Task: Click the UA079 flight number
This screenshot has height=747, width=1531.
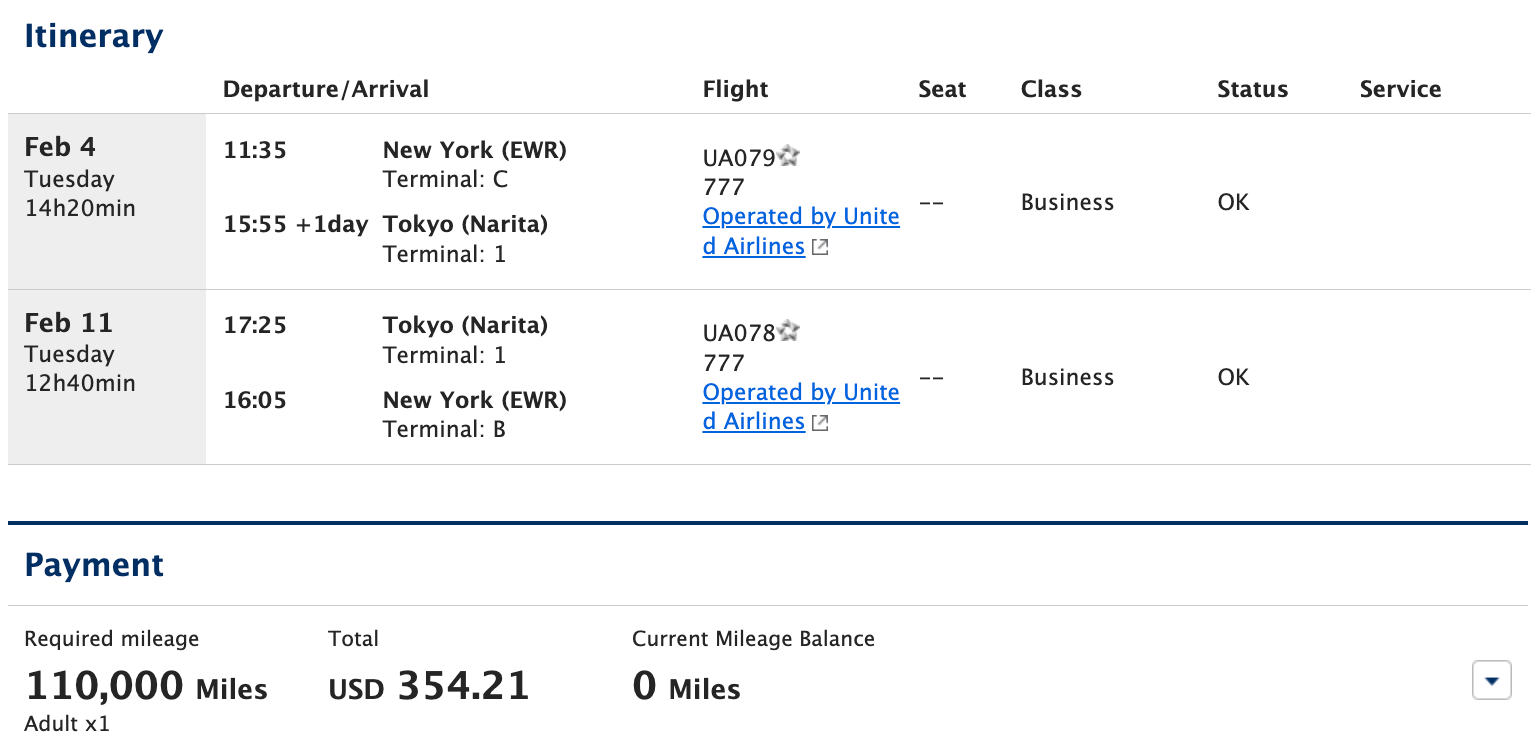Action: coord(739,158)
